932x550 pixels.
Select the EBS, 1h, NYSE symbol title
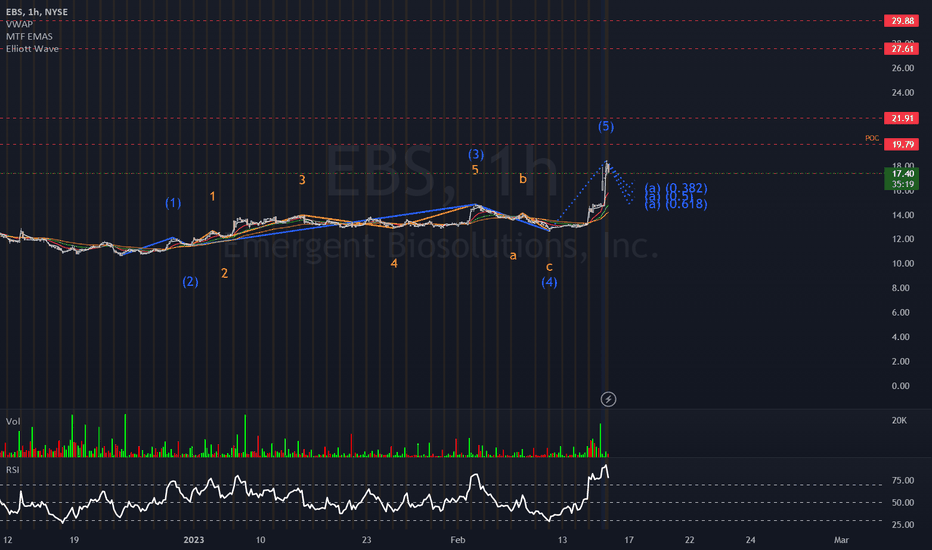point(37,12)
